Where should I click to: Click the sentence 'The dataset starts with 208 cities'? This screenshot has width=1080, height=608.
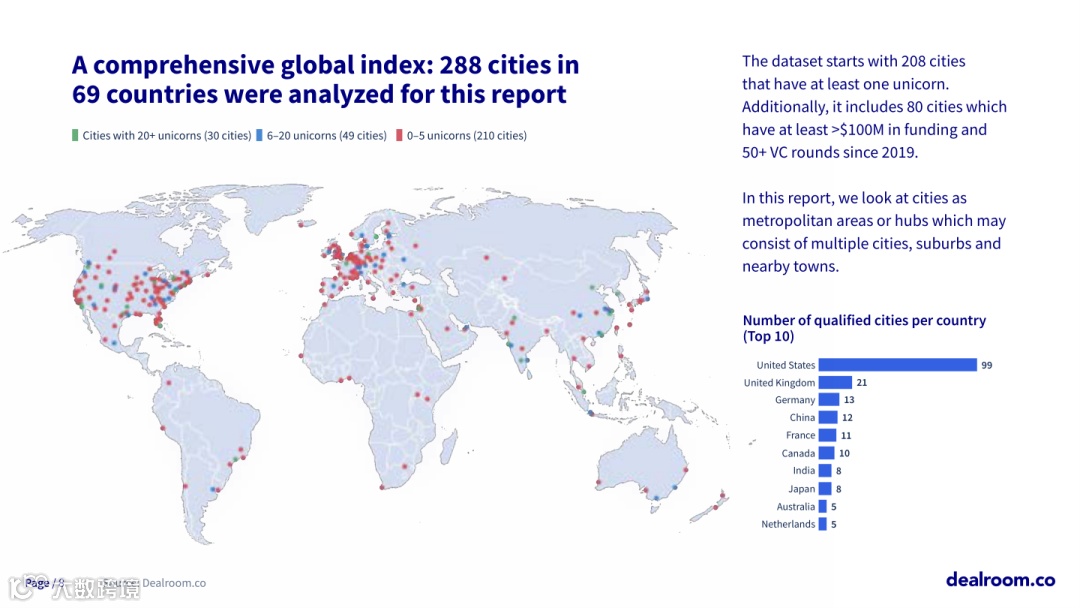coord(853,61)
